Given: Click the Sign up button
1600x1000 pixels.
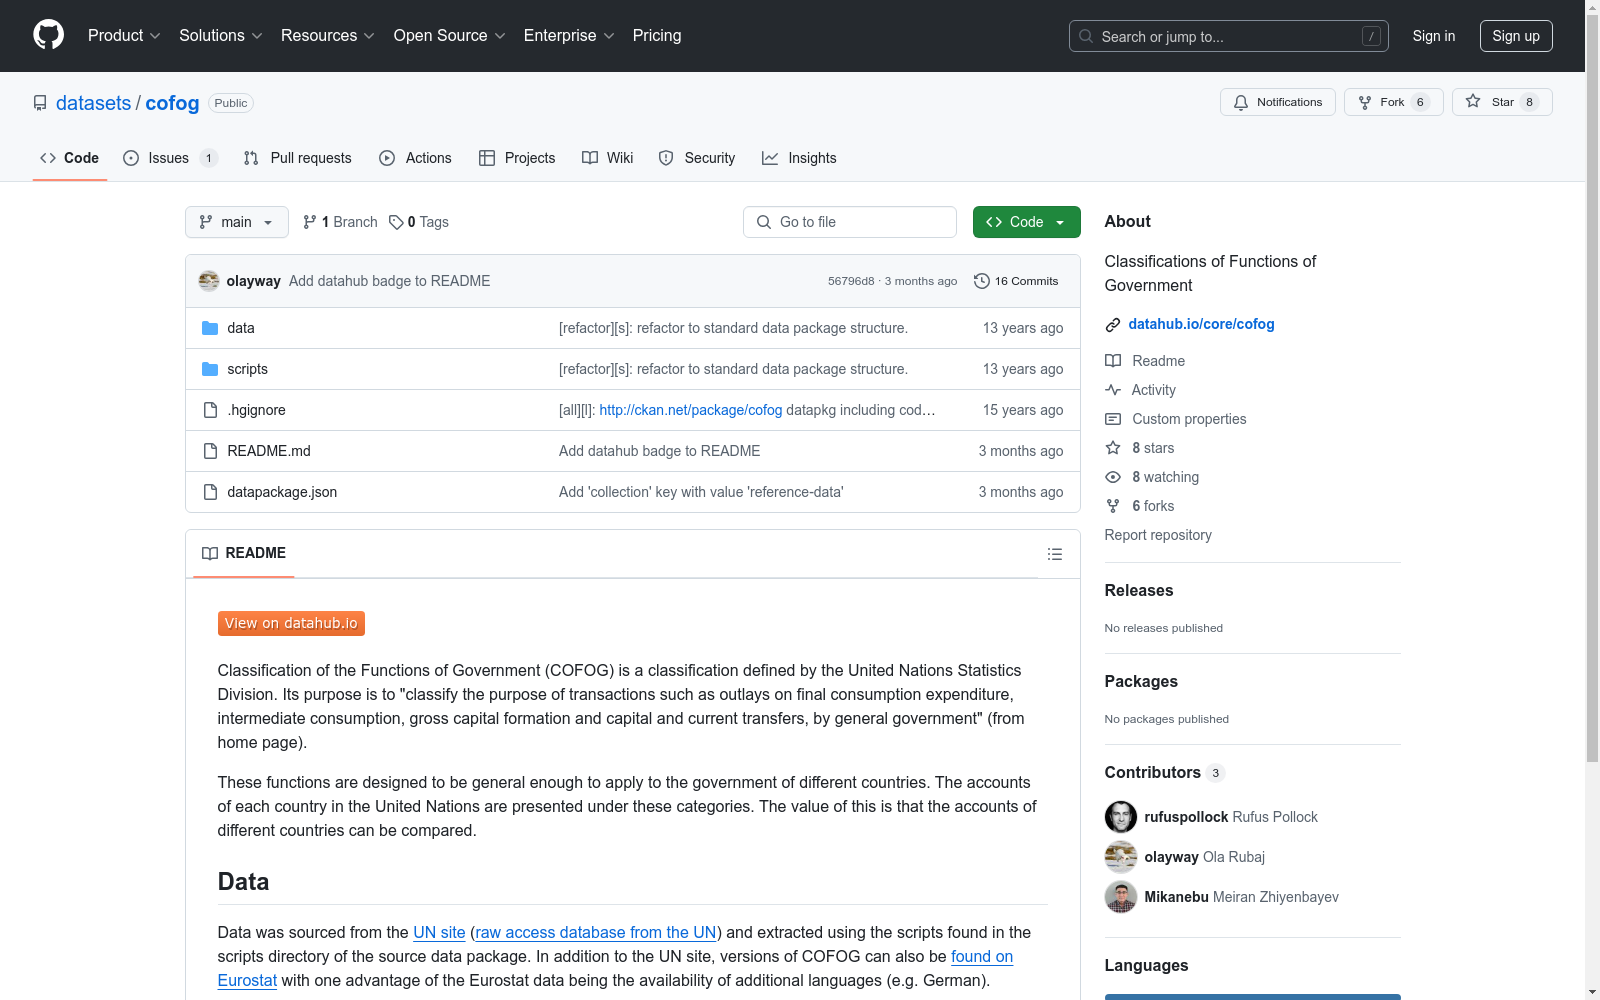Looking at the screenshot, I should [1516, 36].
